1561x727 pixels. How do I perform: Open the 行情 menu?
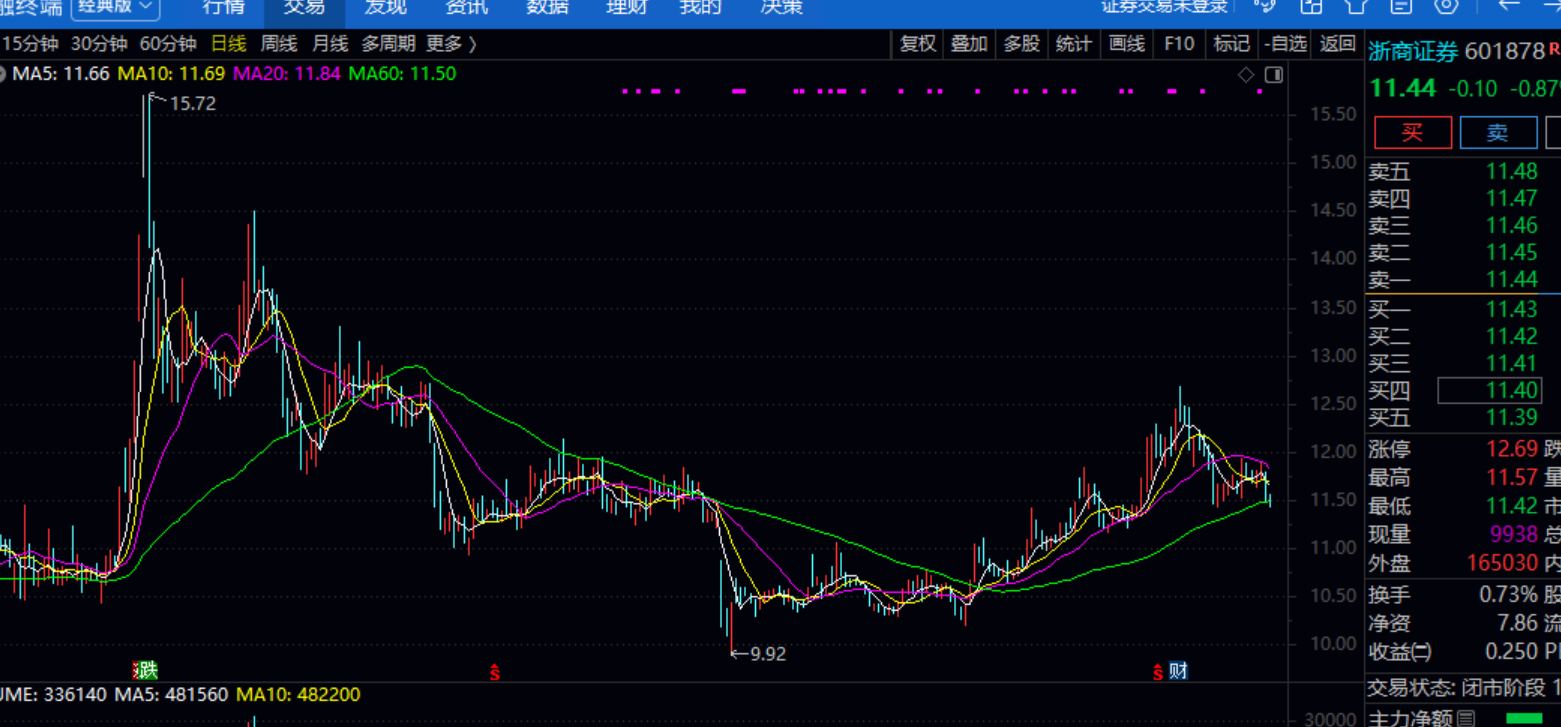pyautogui.click(x=223, y=7)
